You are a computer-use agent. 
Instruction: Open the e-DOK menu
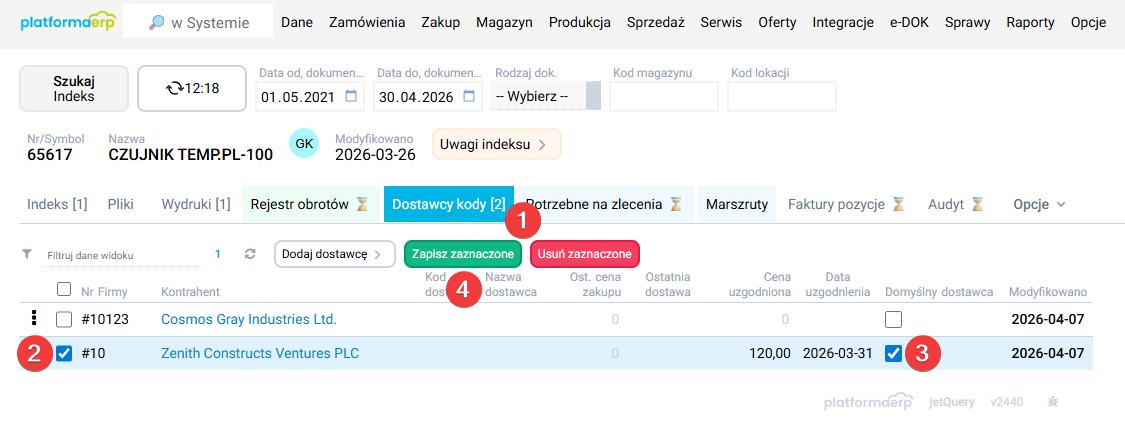909,23
